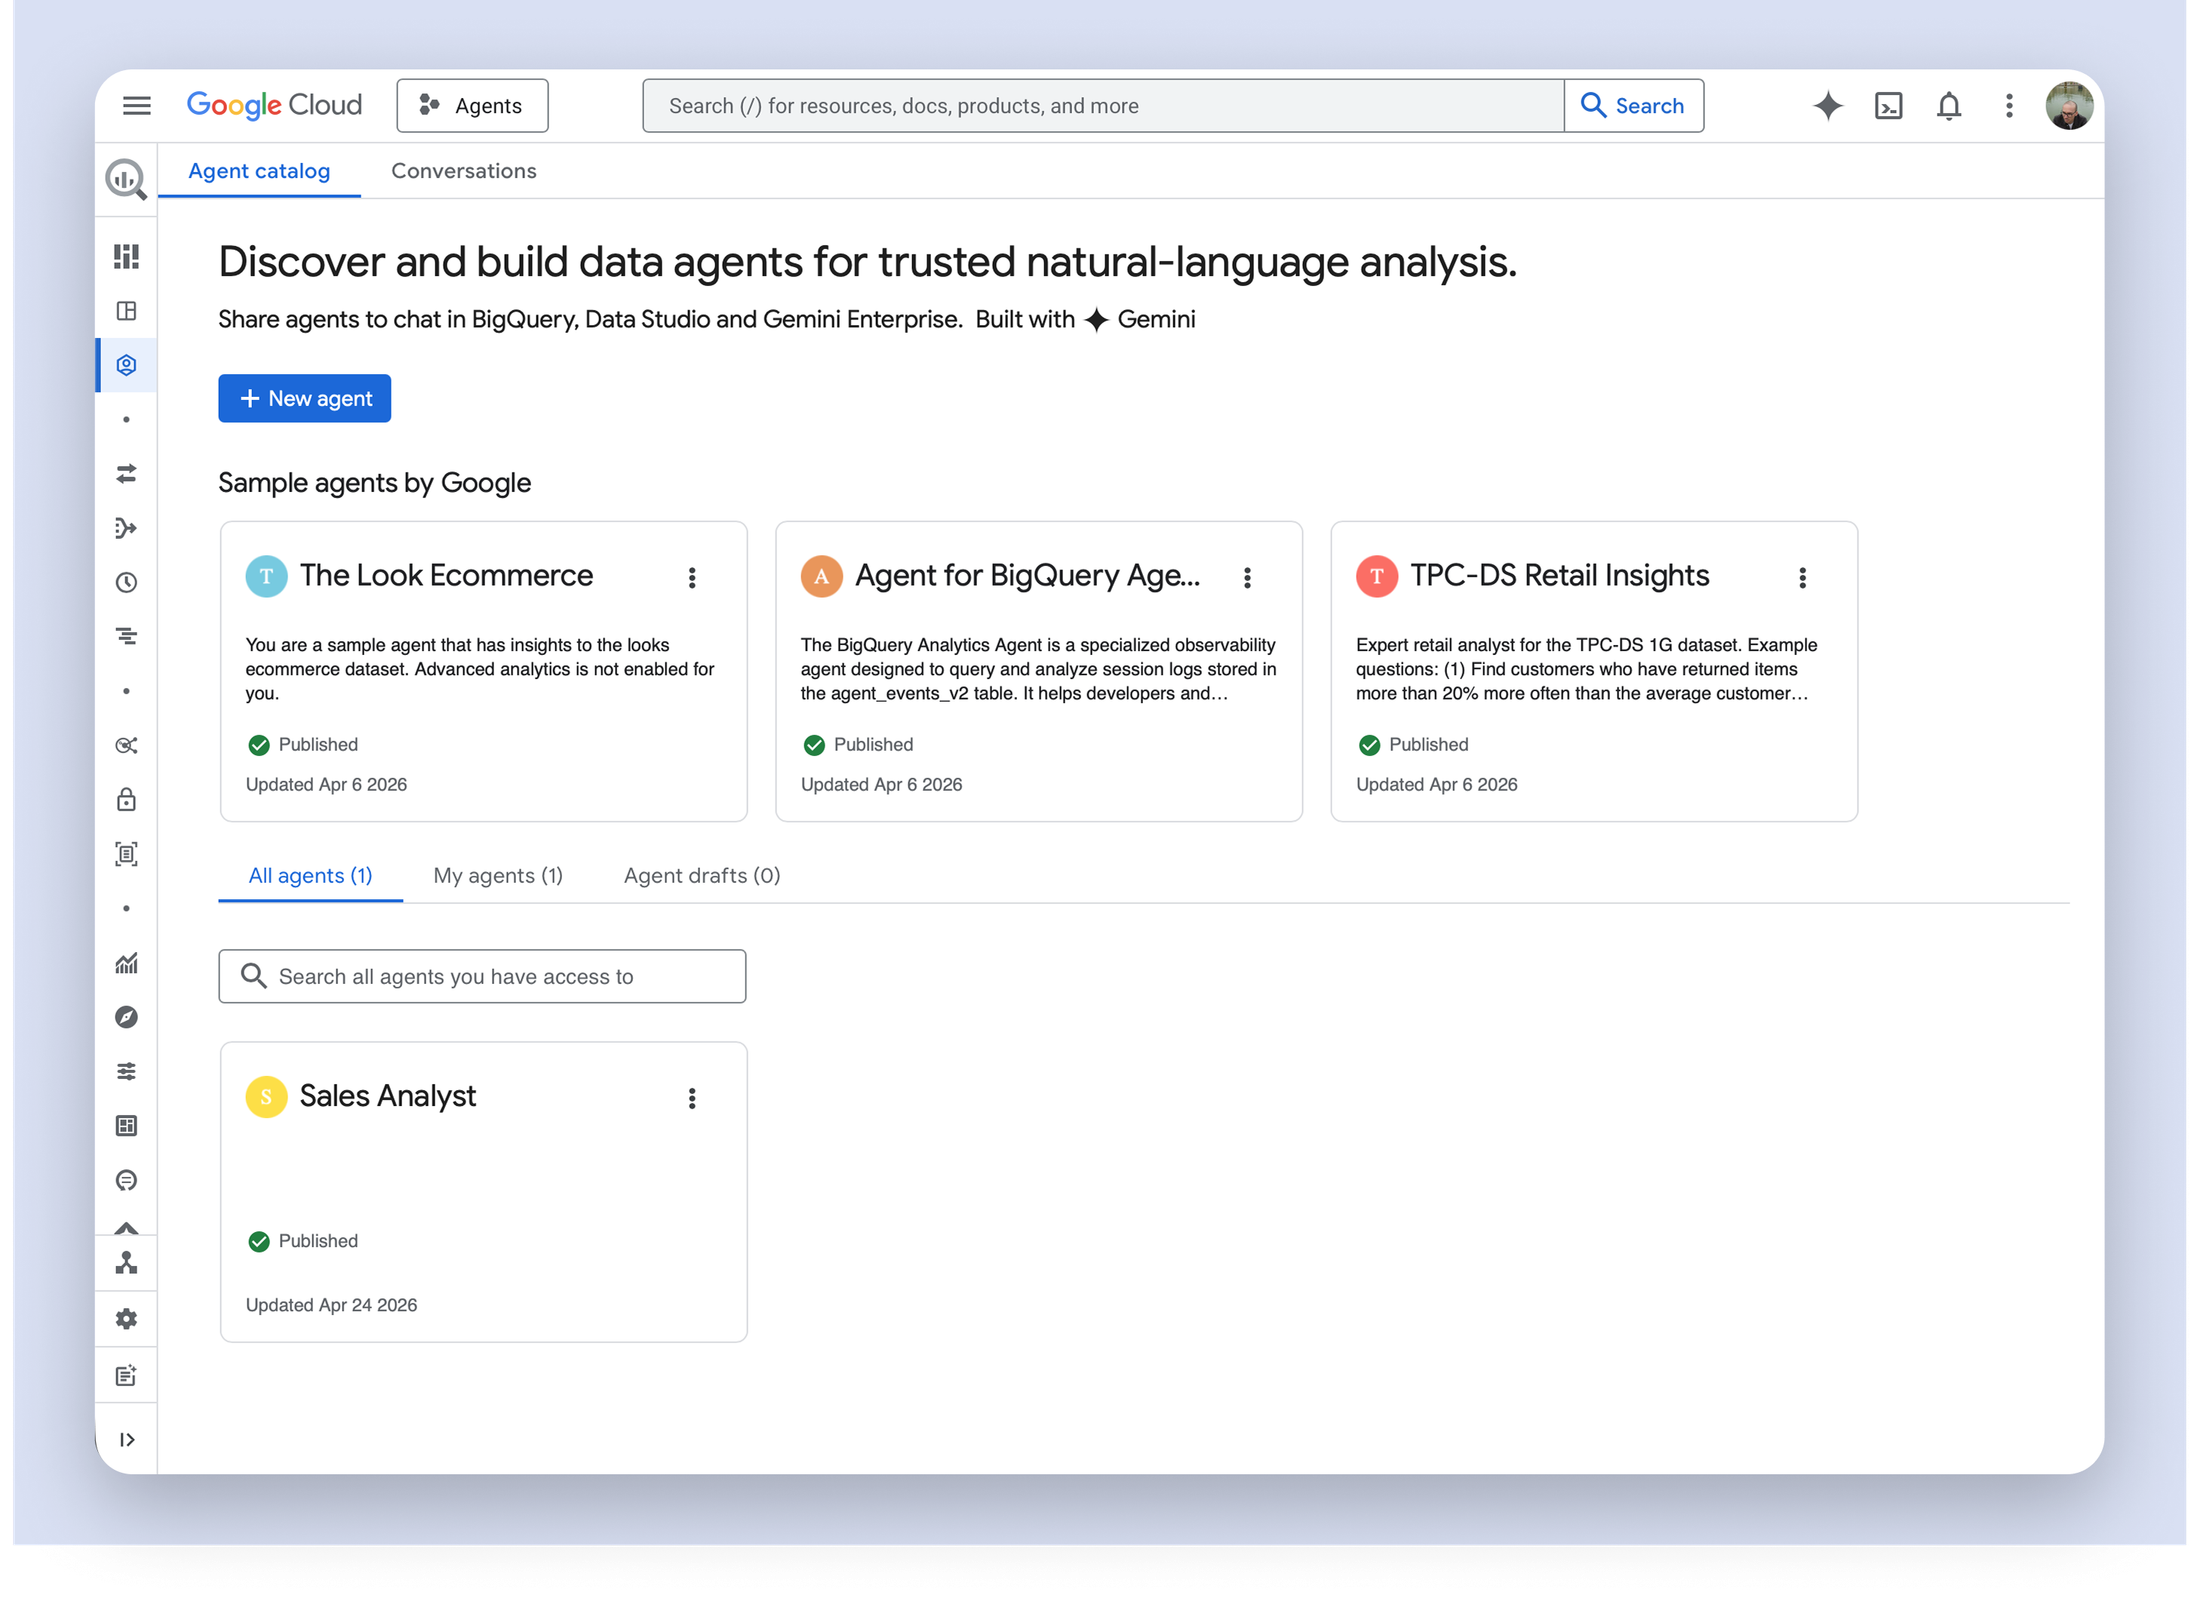Open the sidebar monitoring chart icon

pos(126,963)
